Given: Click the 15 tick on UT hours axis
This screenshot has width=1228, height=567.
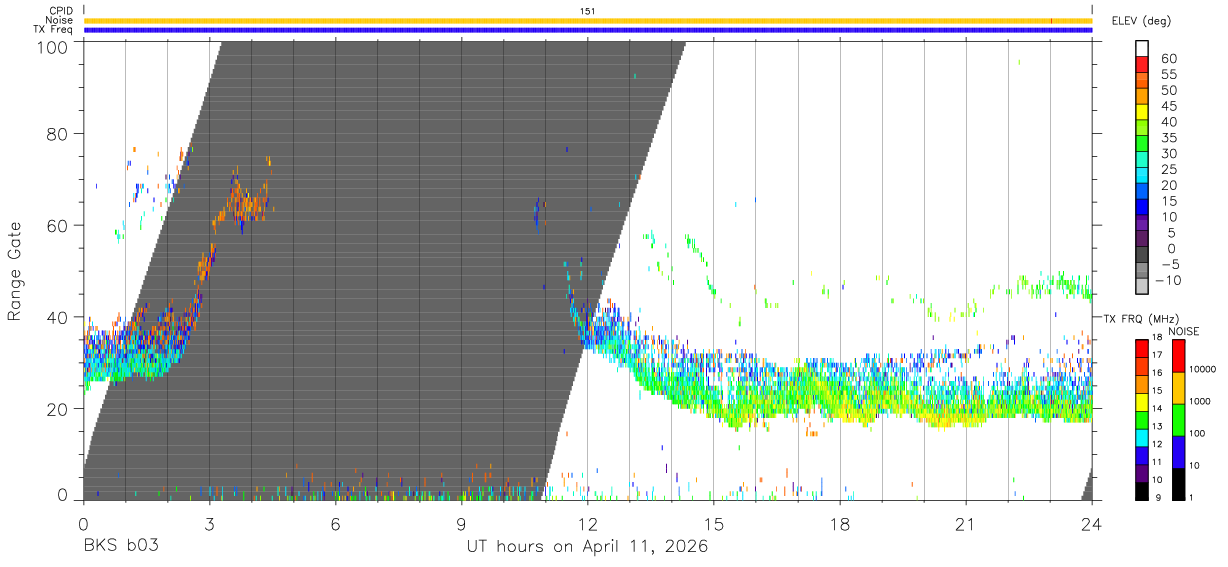Looking at the screenshot, I should point(714,524).
